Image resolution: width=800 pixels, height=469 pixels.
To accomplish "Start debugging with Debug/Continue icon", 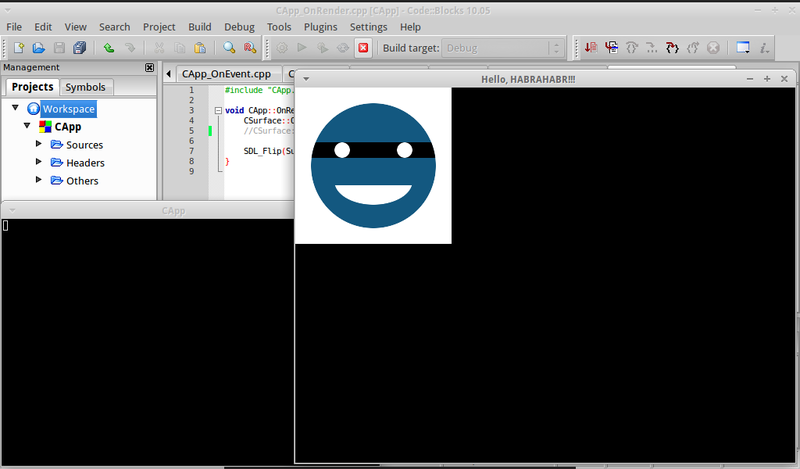I will (x=591, y=48).
